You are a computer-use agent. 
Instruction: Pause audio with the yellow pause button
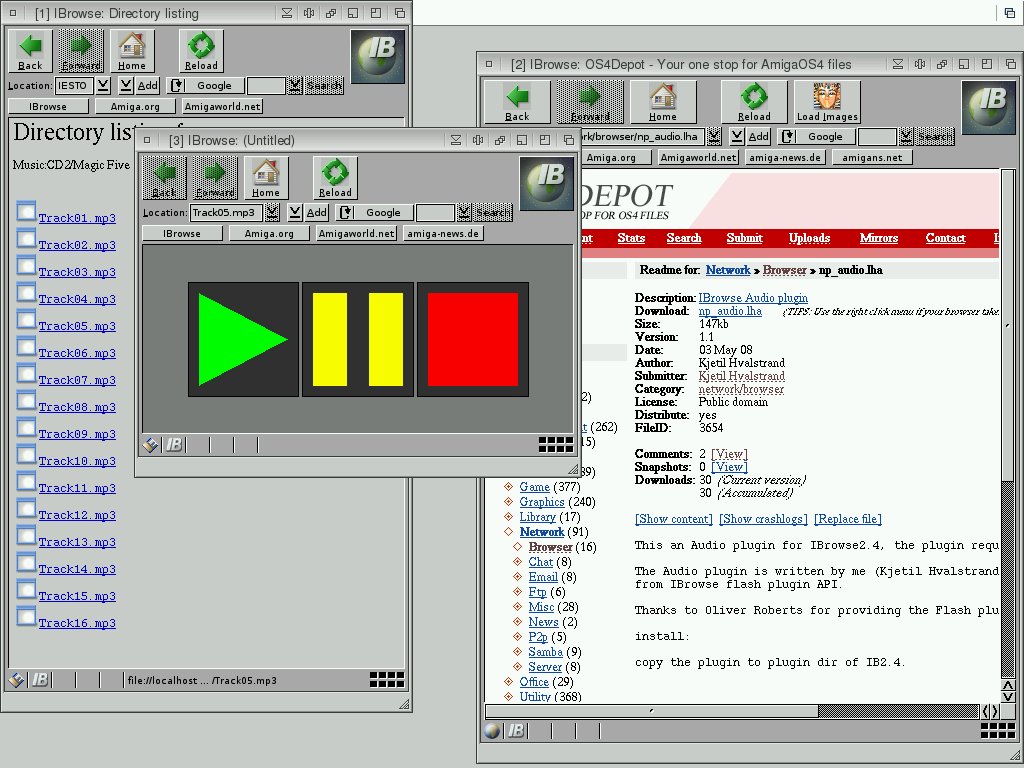(358, 339)
